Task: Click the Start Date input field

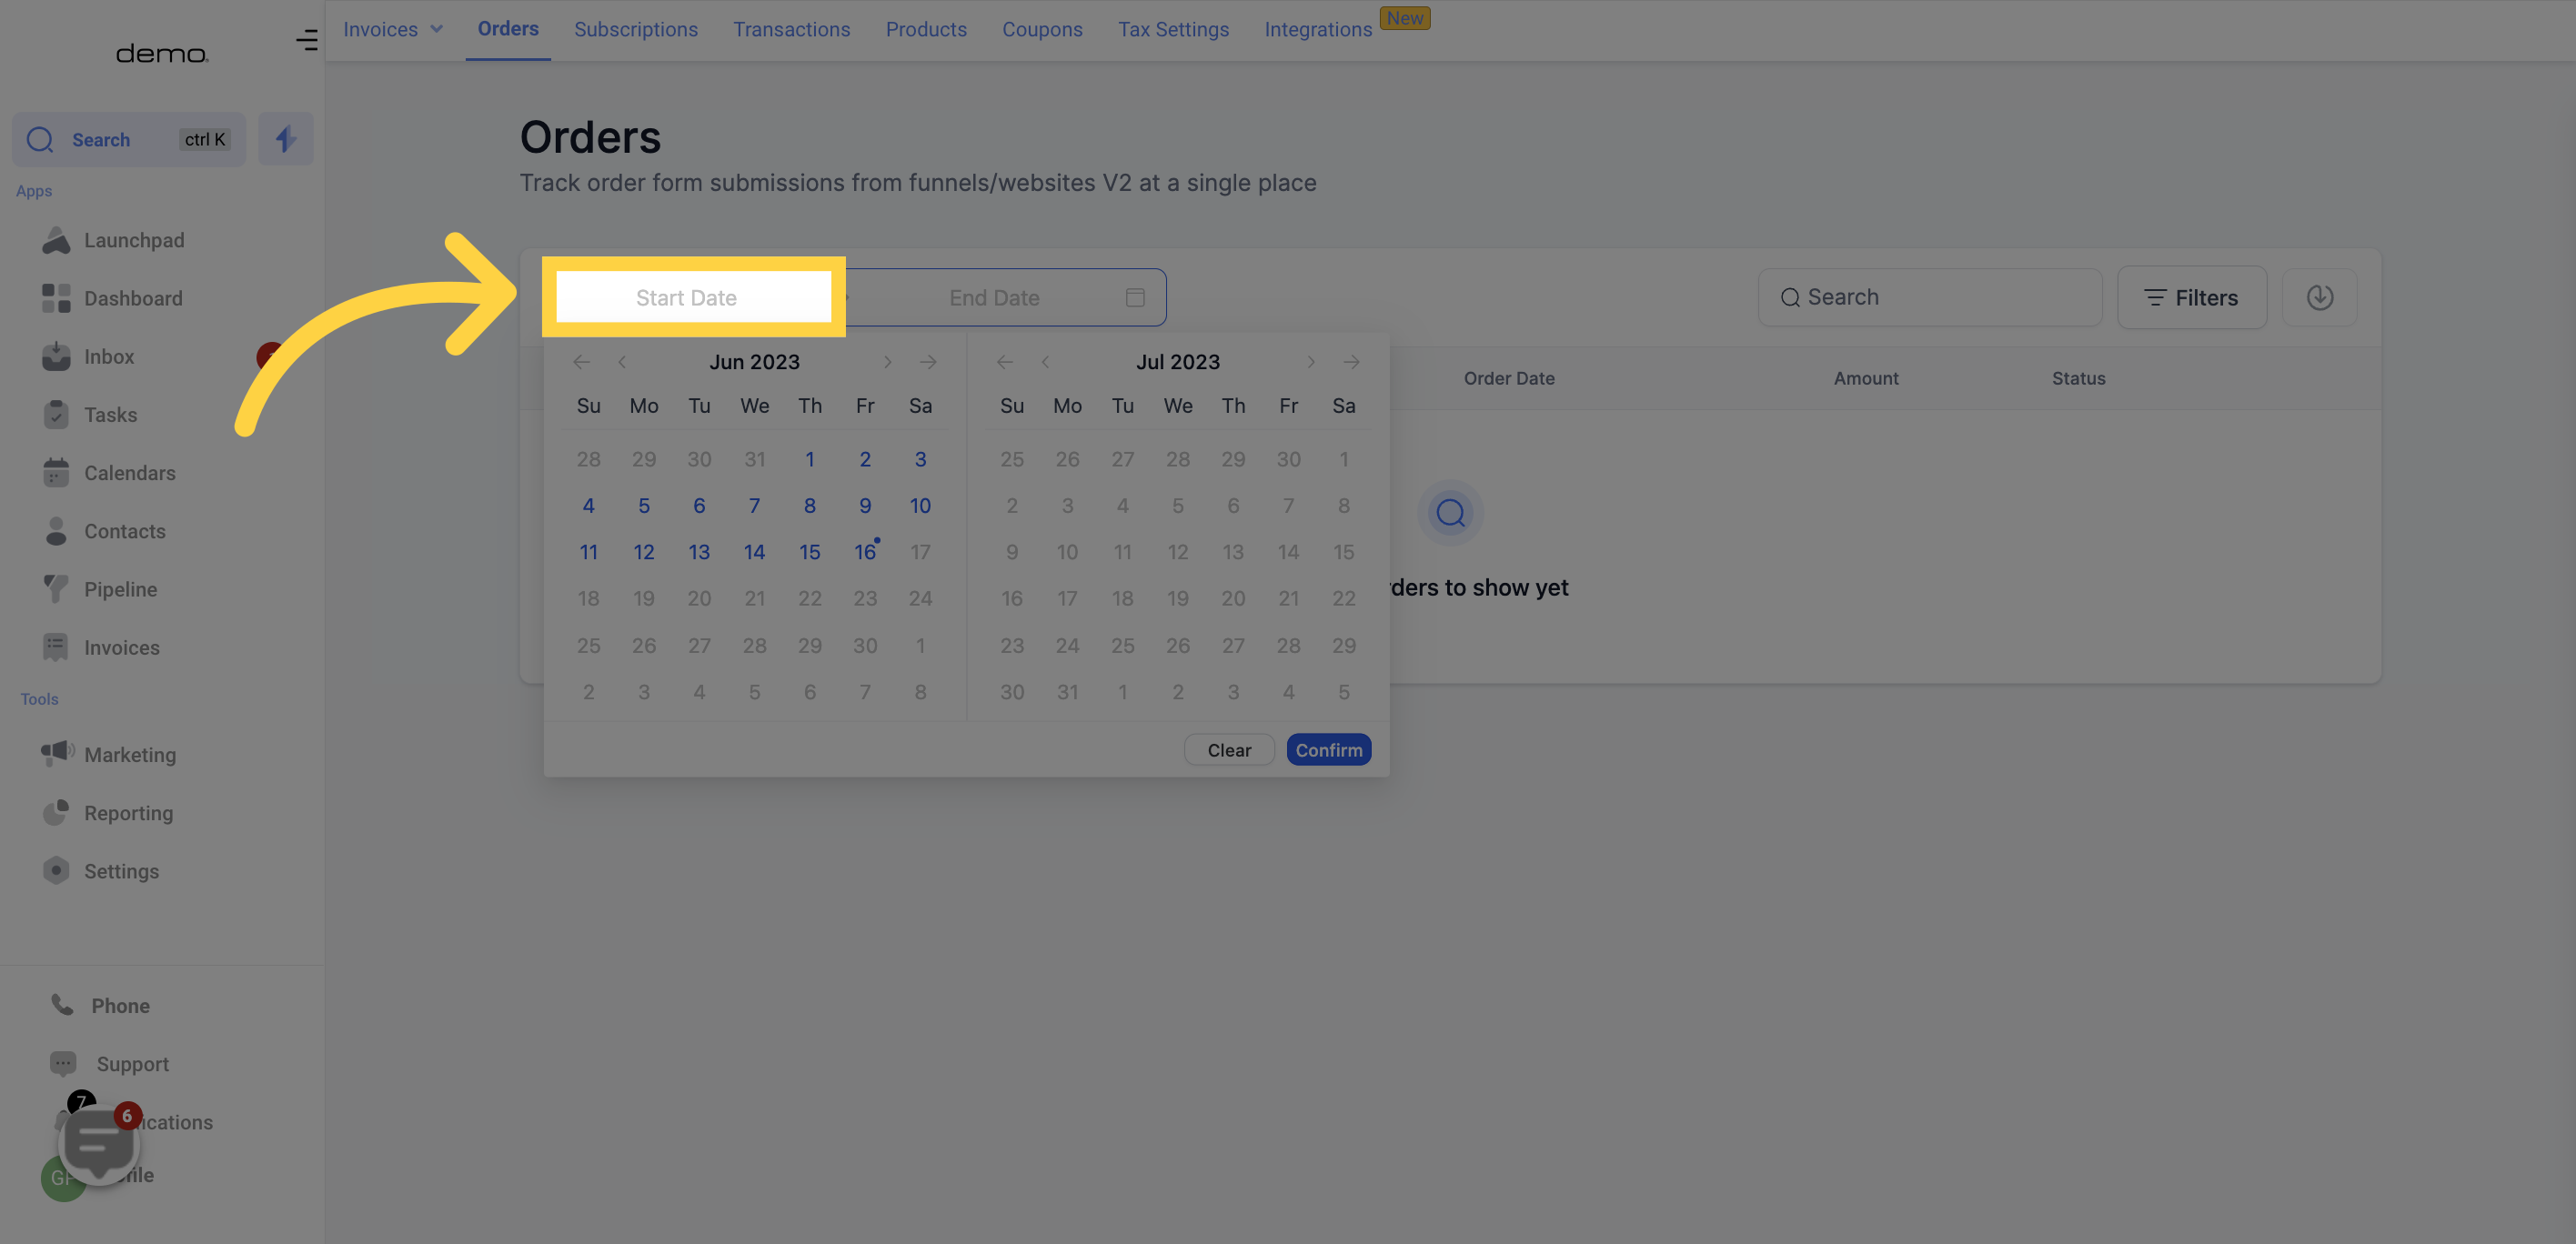Action: coord(693,297)
